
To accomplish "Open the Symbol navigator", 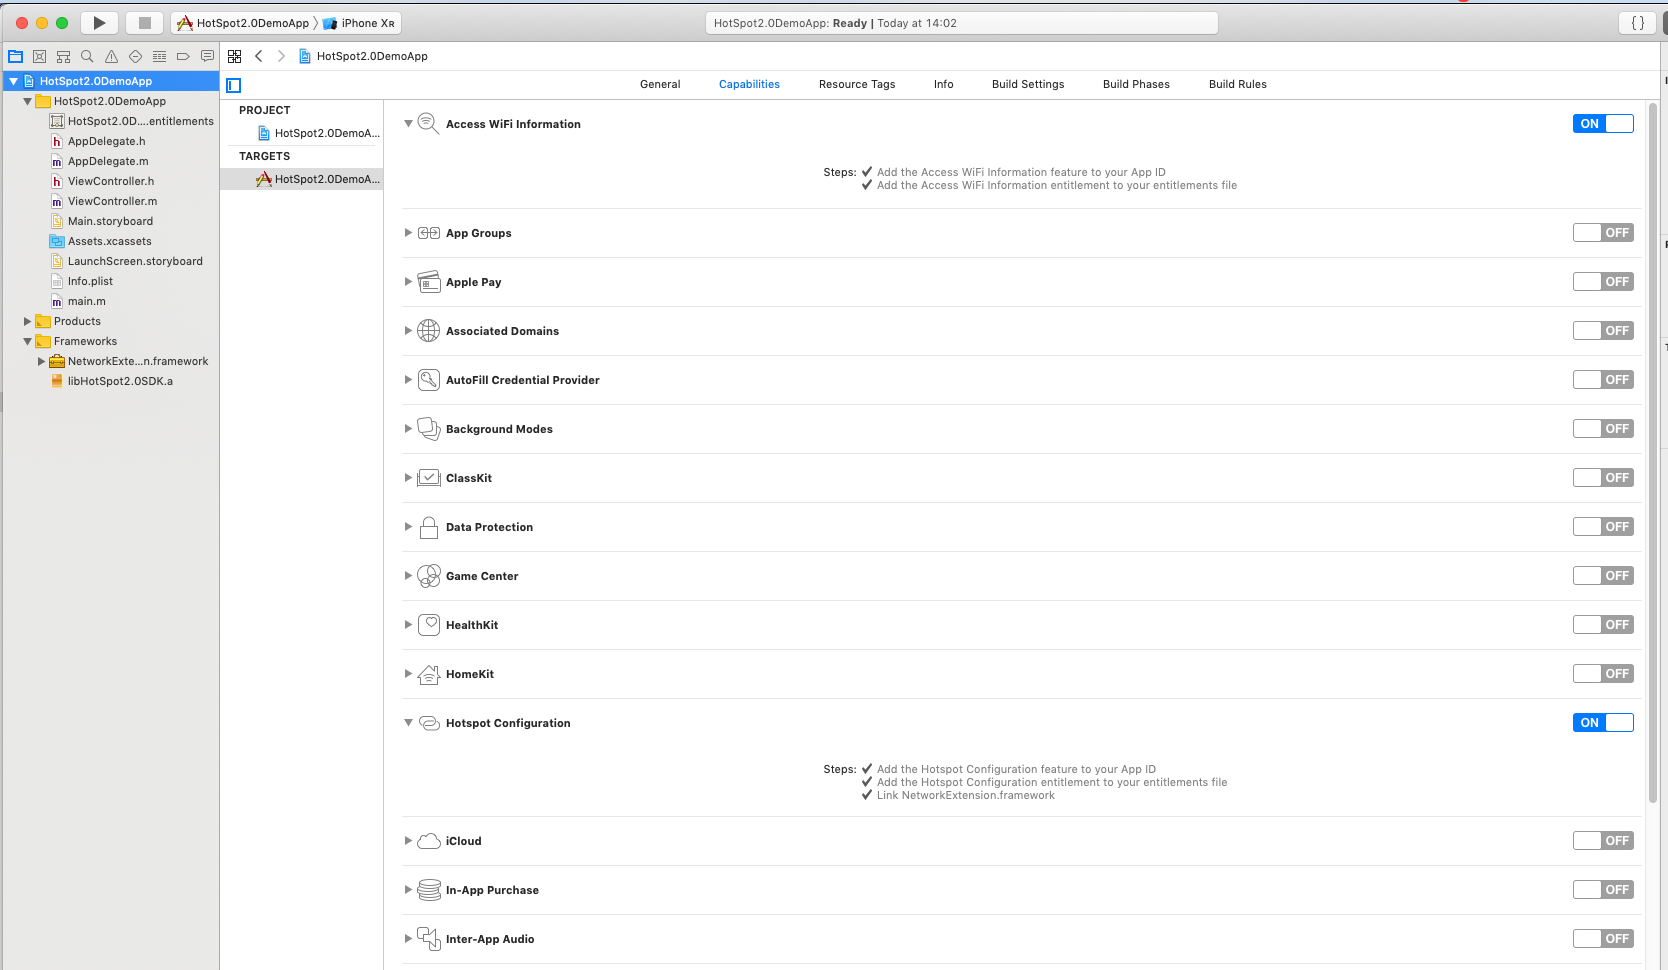I will coord(64,57).
